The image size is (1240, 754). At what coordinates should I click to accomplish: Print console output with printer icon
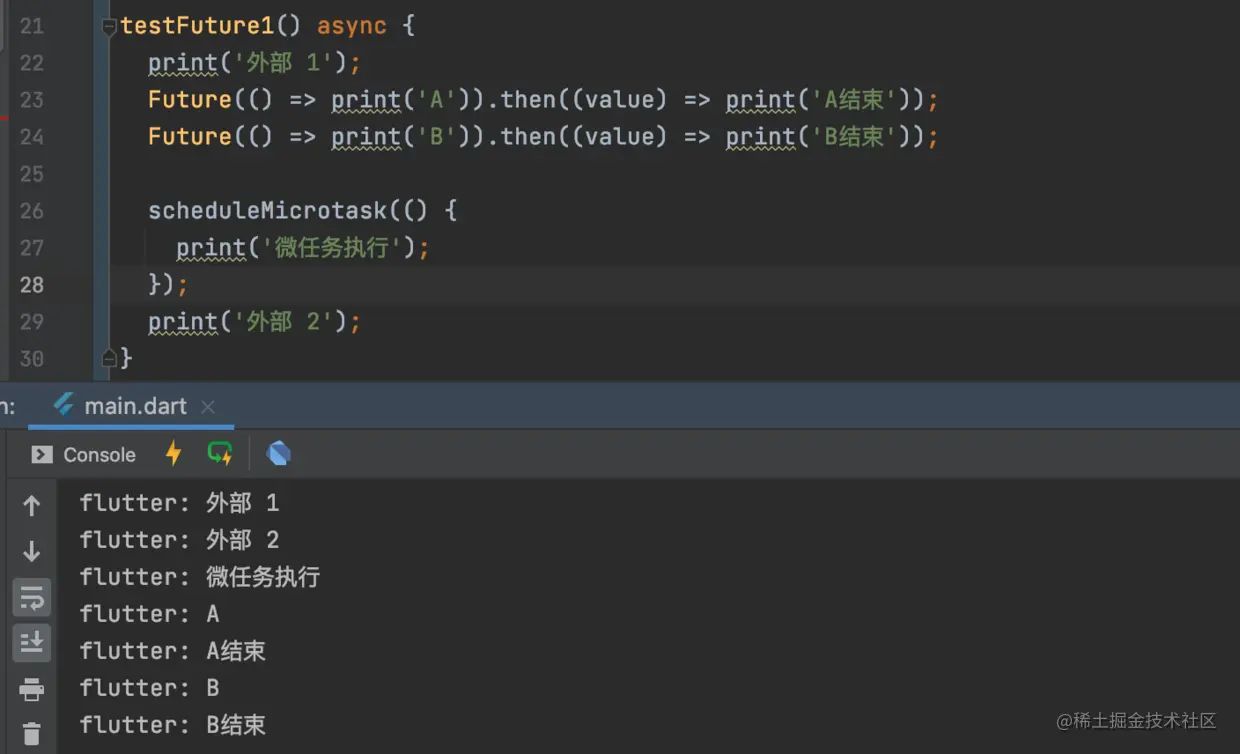coord(32,689)
